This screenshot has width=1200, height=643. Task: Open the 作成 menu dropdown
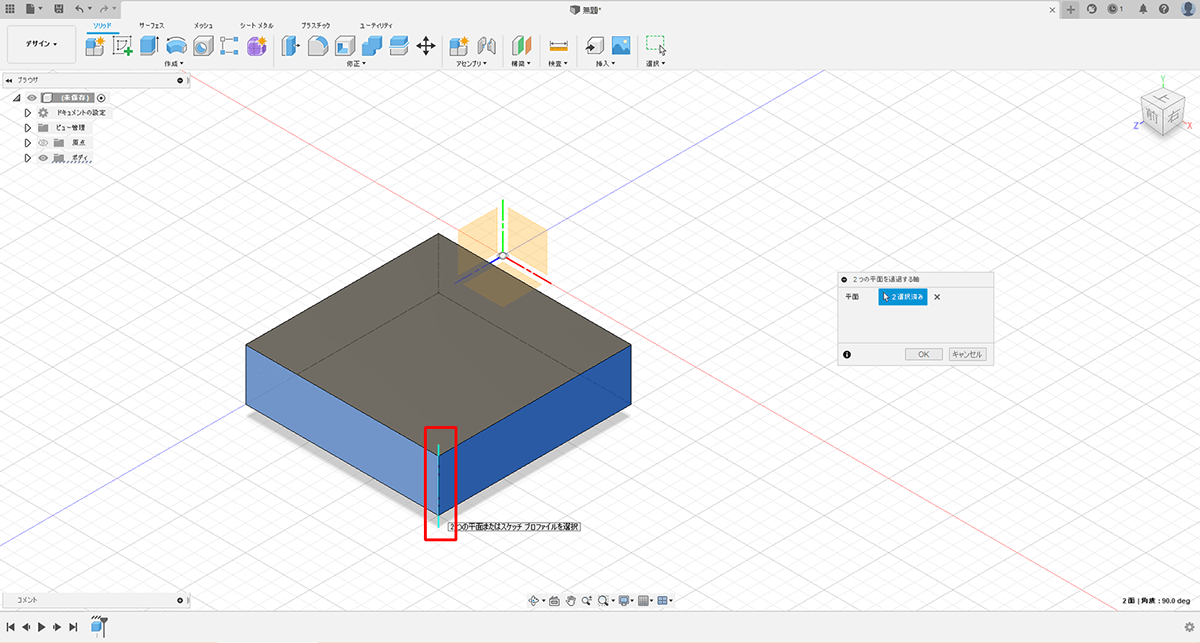[176, 63]
